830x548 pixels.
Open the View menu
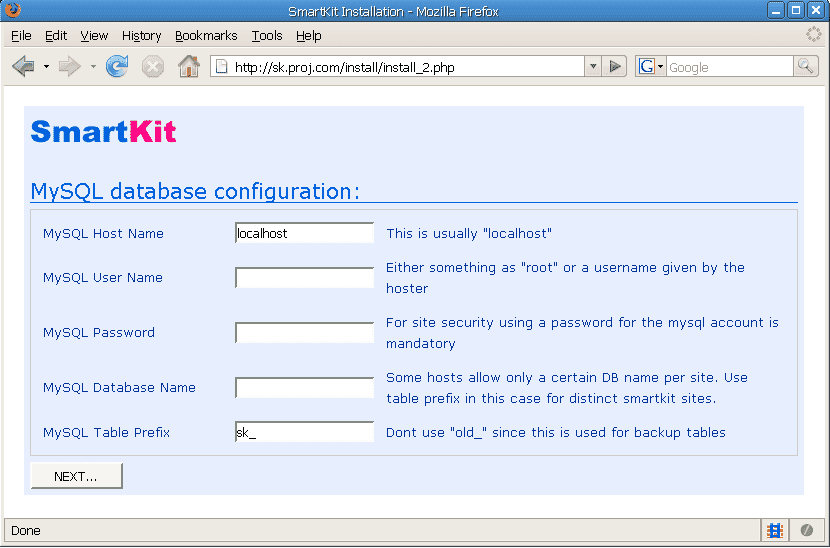point(94,35)
